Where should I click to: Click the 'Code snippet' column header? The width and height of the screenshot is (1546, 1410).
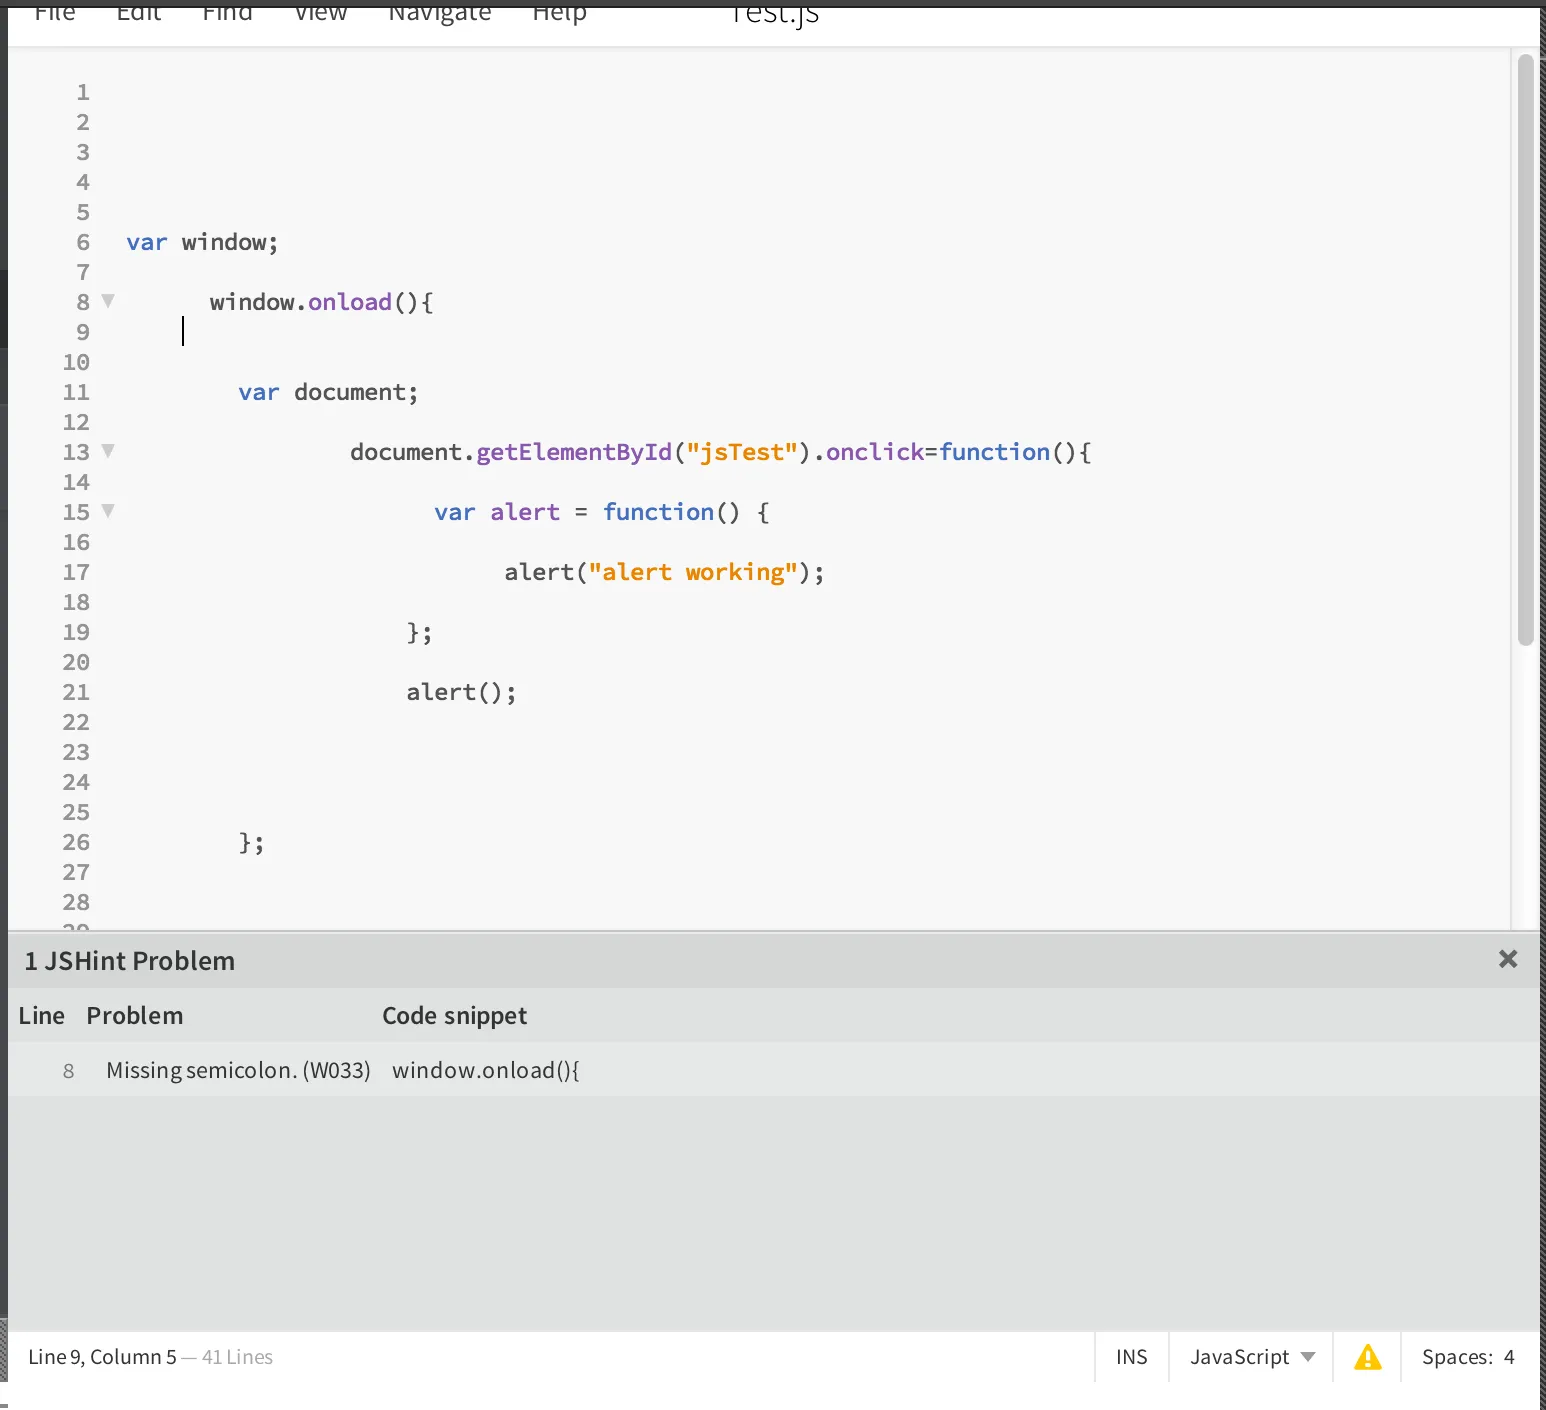click(x=454, y=1015)
